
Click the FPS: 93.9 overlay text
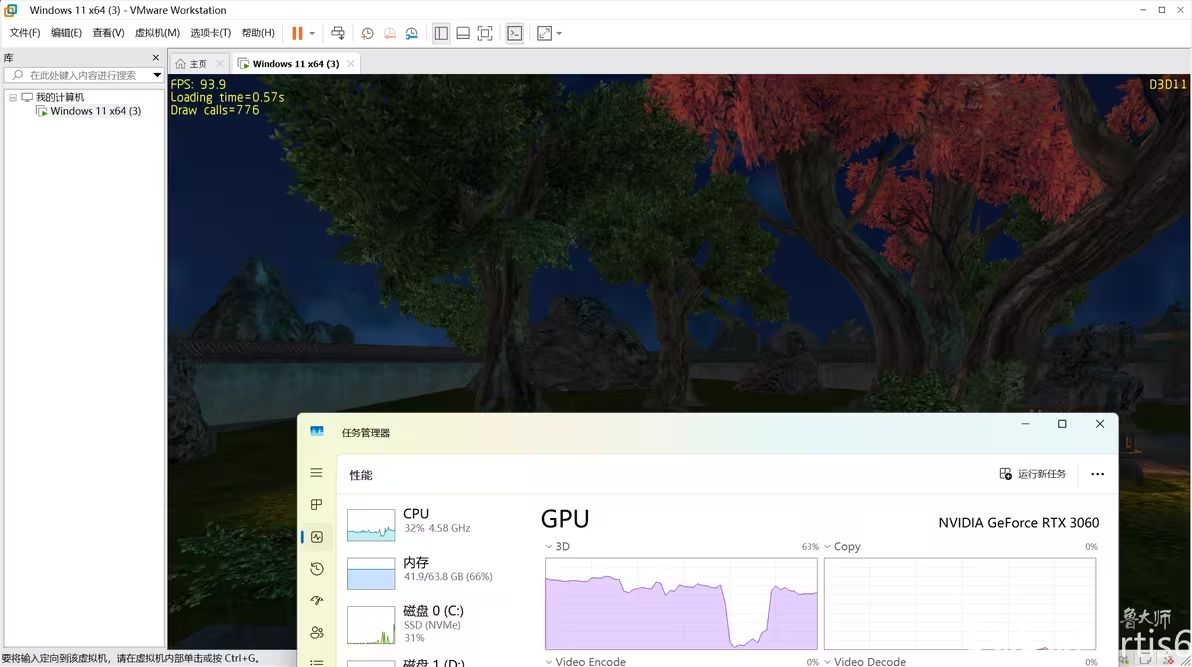coord(198,84)
